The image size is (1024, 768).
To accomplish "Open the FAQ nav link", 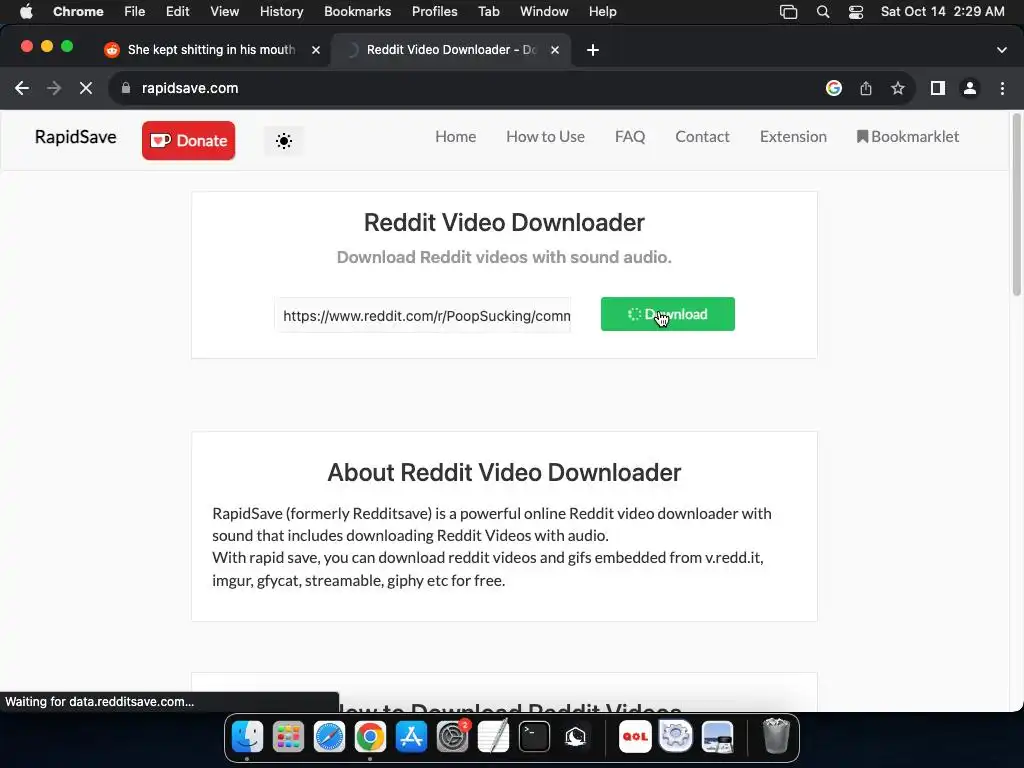I will tap(630, 136).
